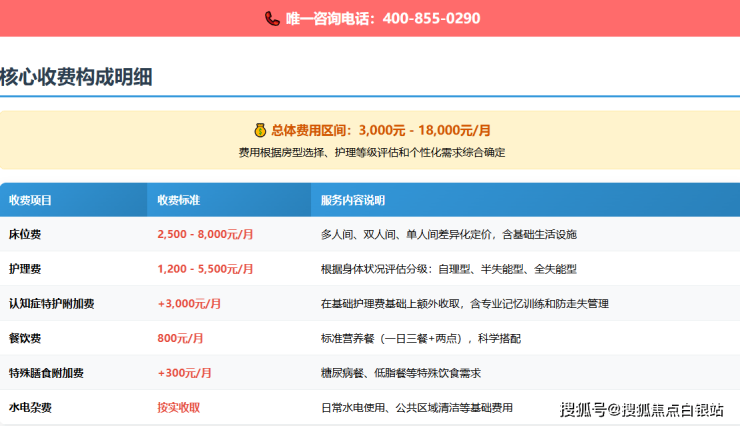Viewport: 740px width, 426px height.
Task: Select the 核心收费构成明细 heading
Action: coord(76,77)
